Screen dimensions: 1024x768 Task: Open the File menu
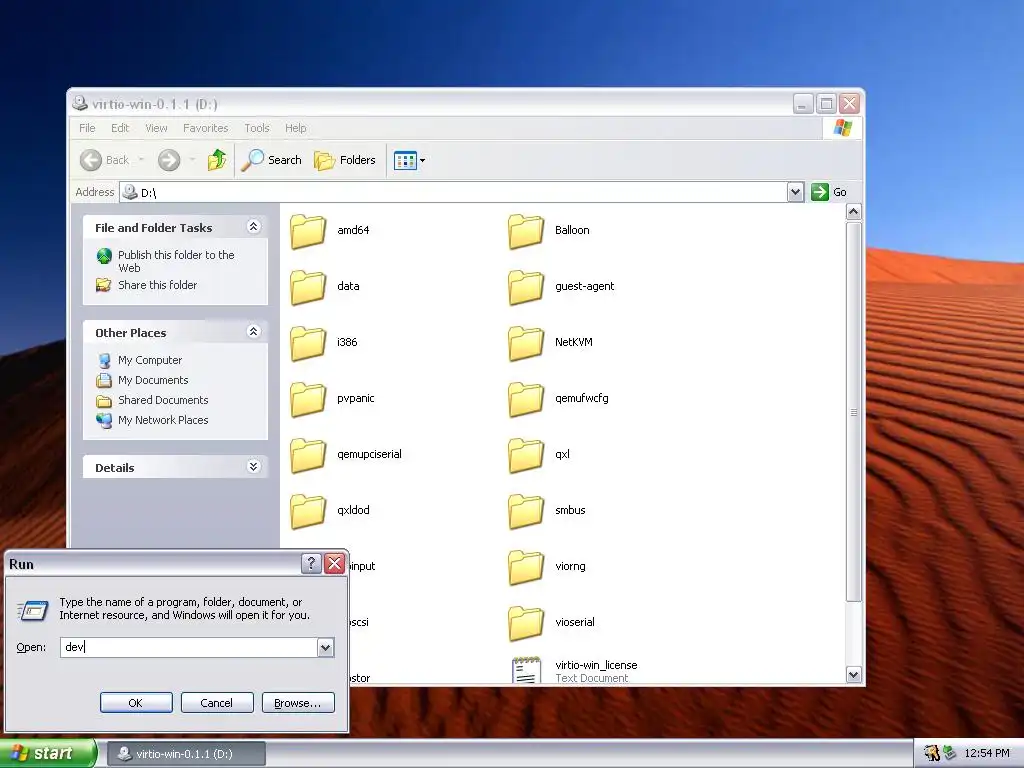(x=87, y=128)
